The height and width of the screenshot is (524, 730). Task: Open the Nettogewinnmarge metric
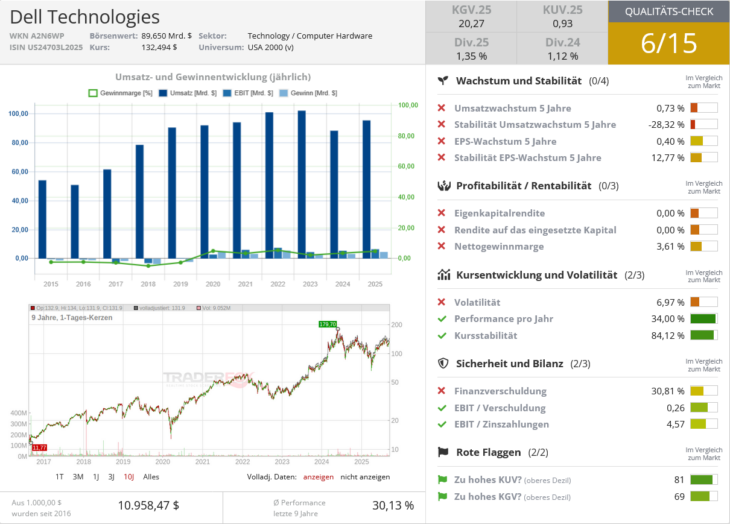click(499, 246)
